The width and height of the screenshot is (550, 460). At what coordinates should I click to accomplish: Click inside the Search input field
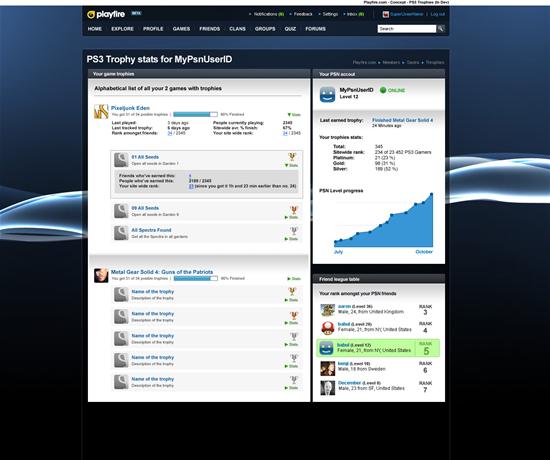(407, 29)
